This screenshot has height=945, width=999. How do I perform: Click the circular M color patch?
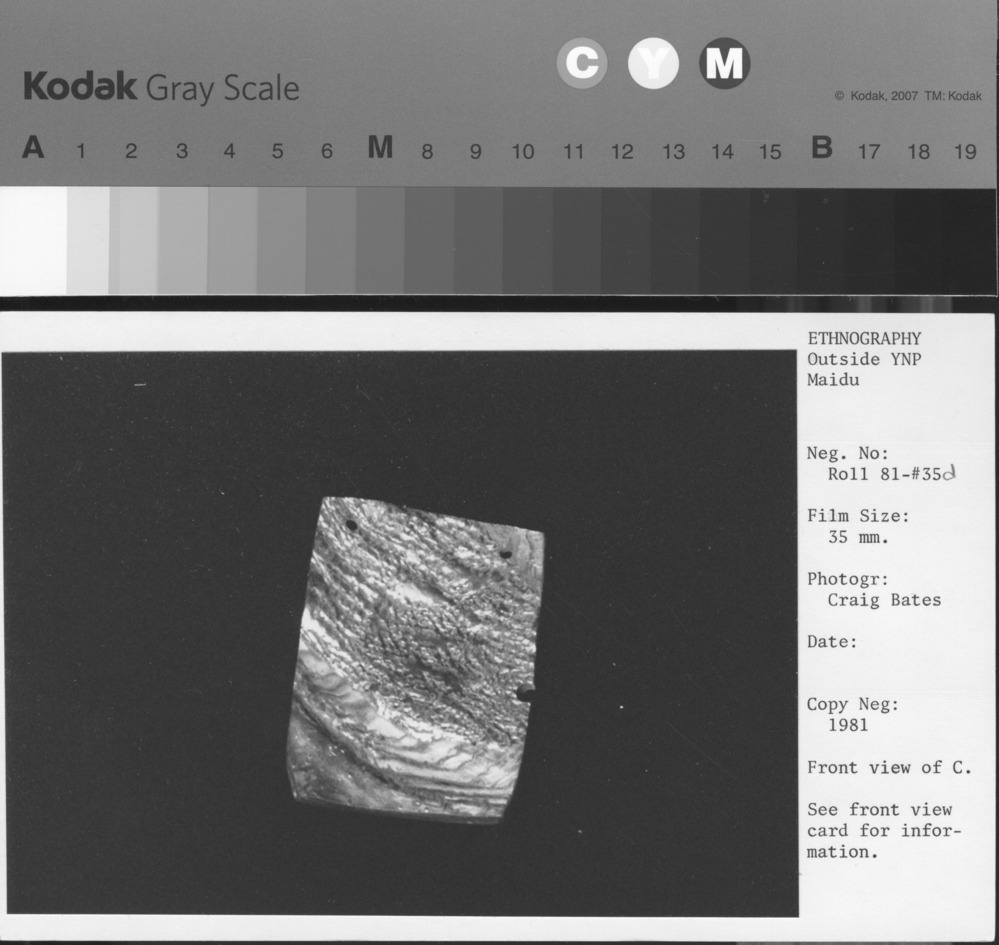point(724,64)
